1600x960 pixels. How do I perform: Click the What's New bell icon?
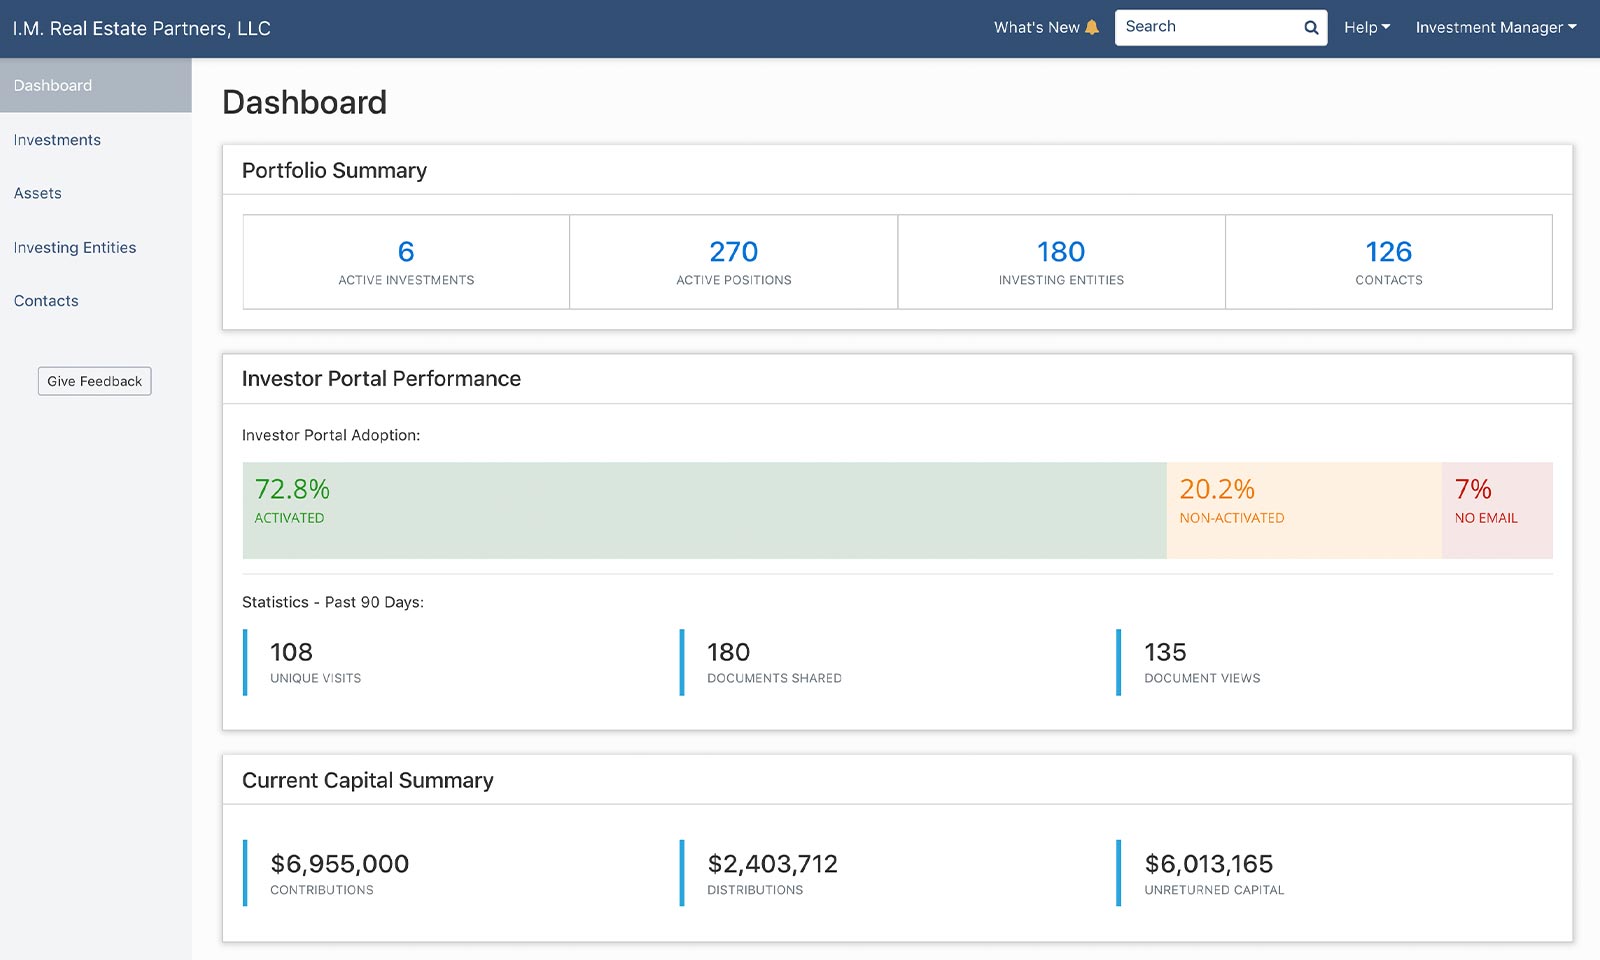(x=1092, y=27)
